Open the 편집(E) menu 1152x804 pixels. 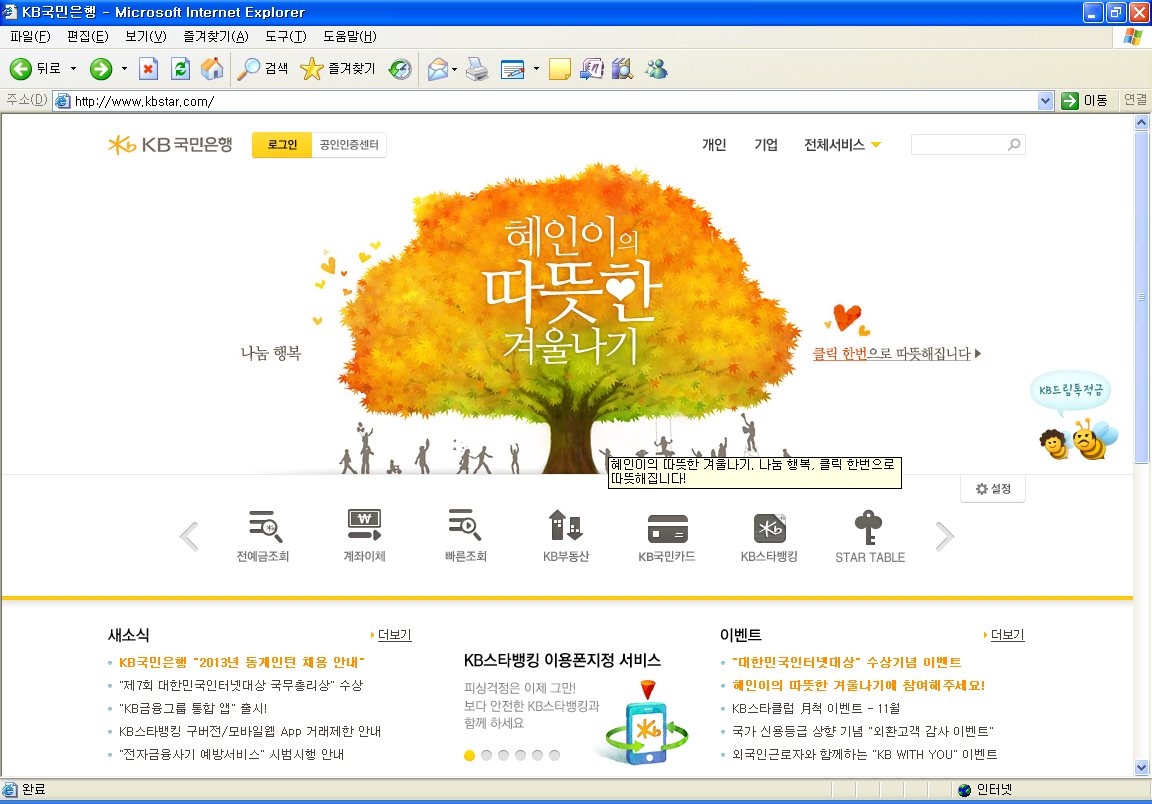[x=87, y=37]
